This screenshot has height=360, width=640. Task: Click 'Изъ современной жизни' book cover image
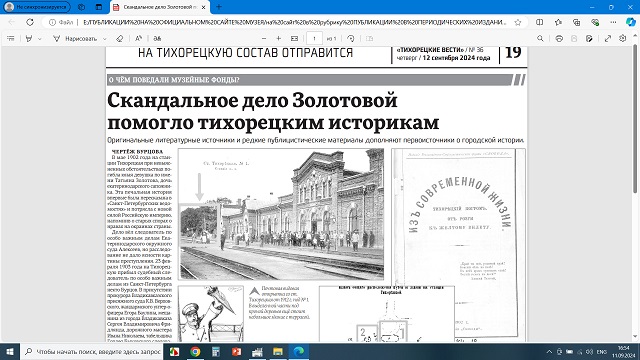458,244
